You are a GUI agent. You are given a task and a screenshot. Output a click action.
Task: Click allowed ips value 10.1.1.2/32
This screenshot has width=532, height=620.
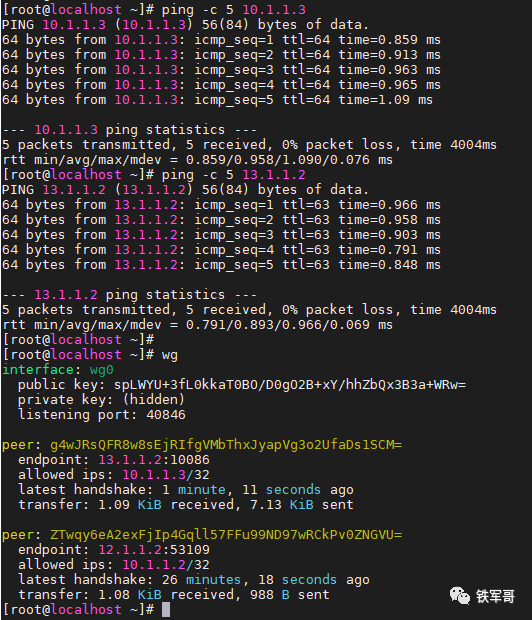166,565
